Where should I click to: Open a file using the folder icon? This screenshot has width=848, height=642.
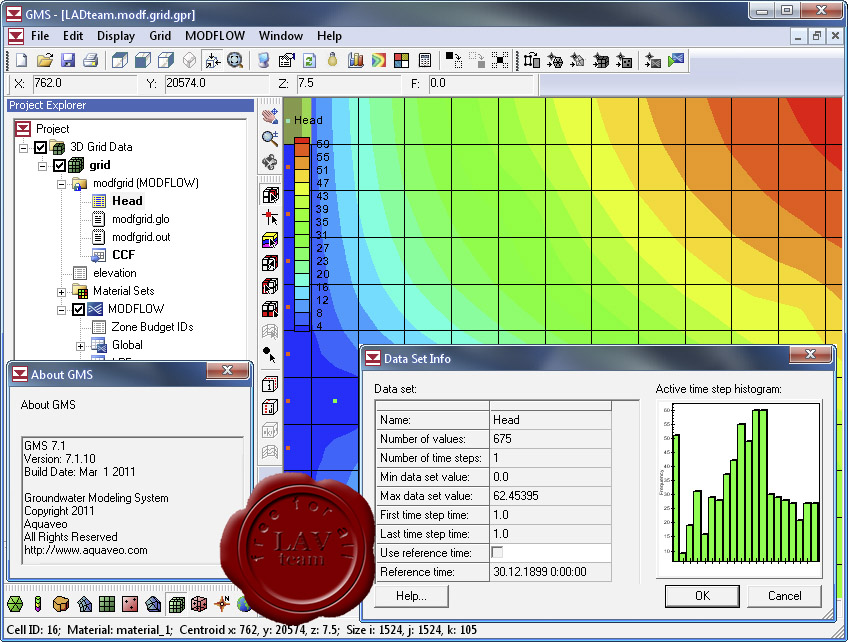[45, 60]
